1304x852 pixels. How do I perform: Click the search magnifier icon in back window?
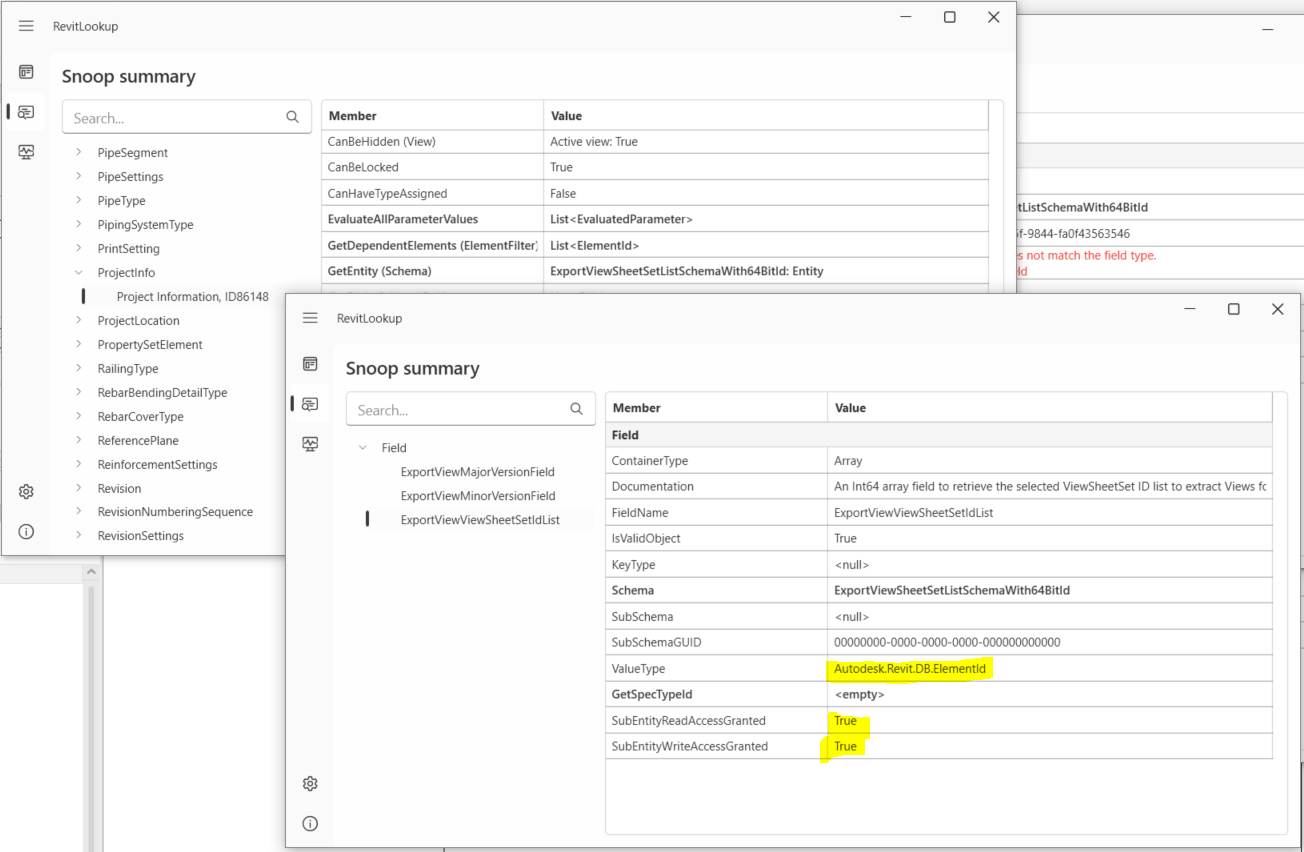[x=292, y=117]
